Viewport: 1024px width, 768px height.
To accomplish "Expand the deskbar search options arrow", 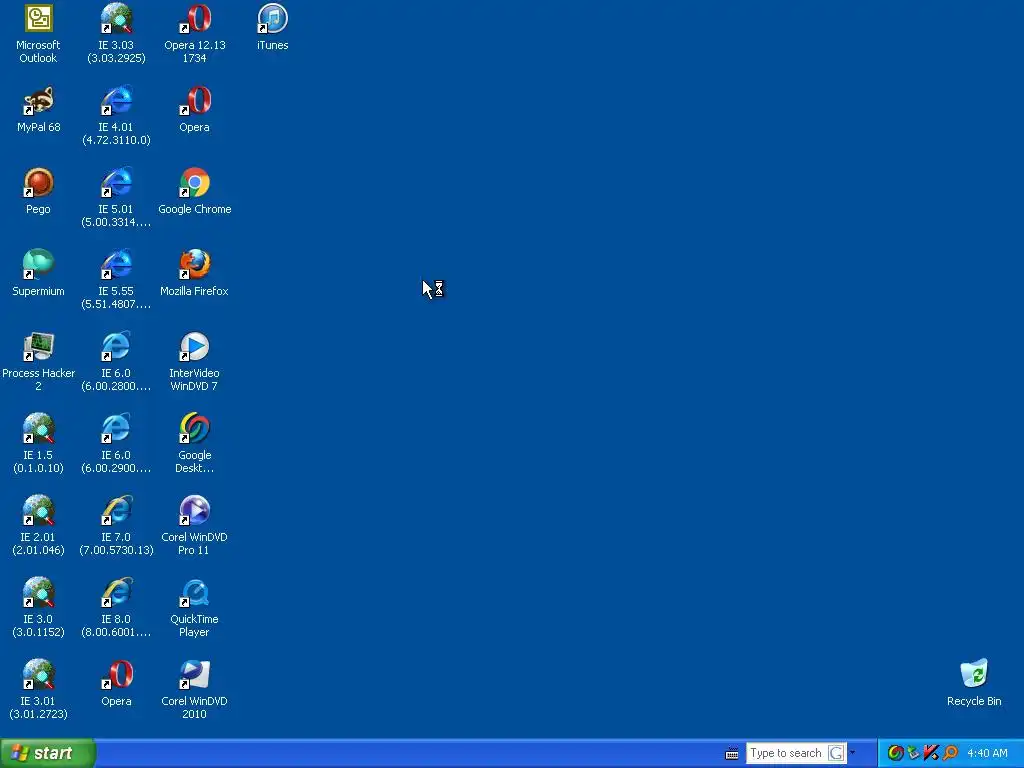I will click(x=852, y=752).
